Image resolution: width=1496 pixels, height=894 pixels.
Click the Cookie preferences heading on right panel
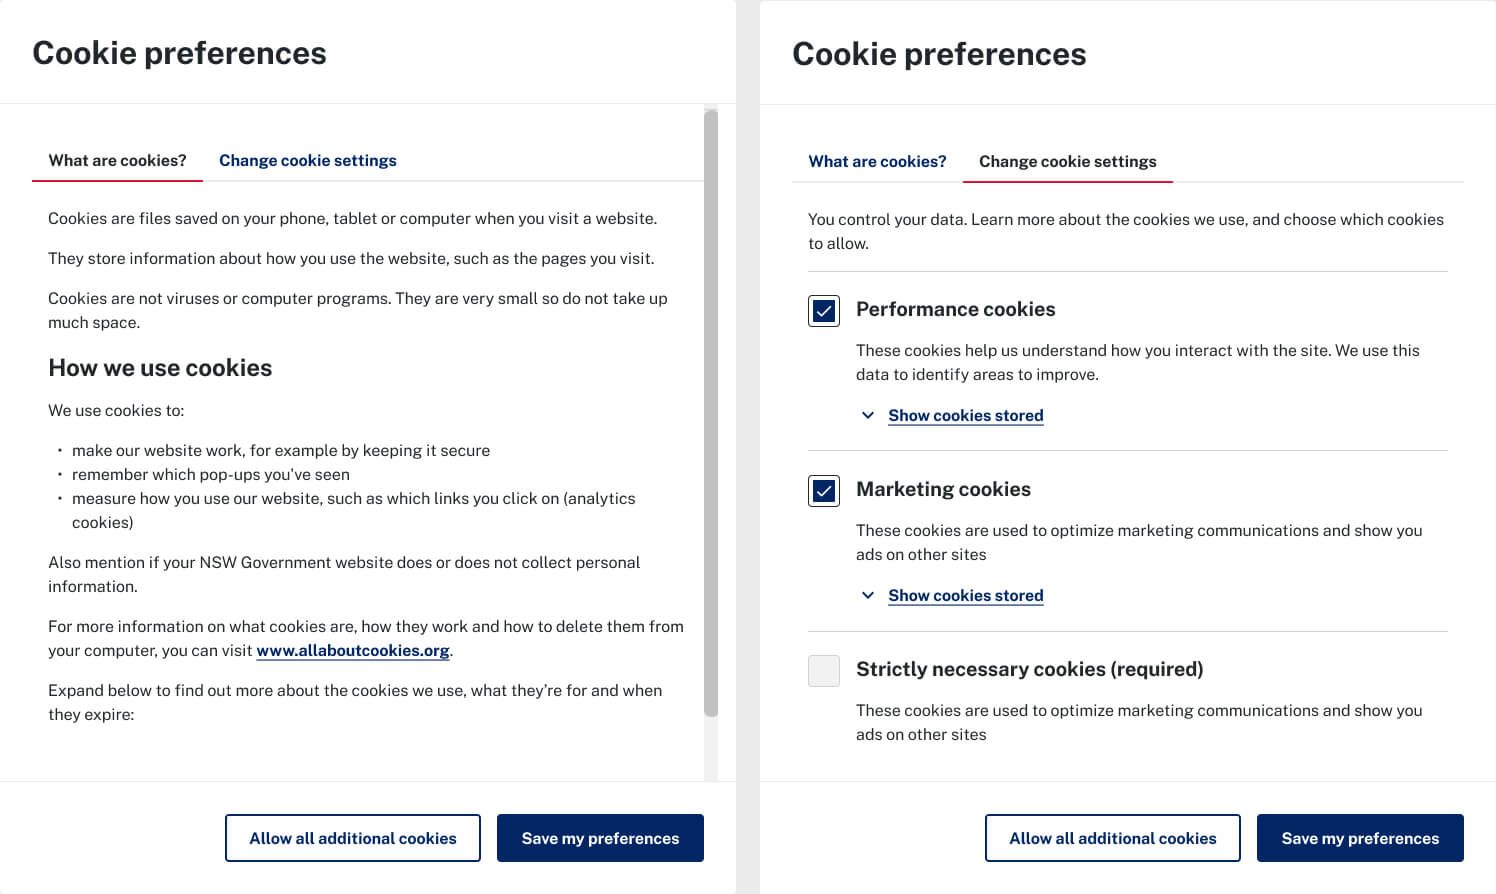[x=939, y=54]
